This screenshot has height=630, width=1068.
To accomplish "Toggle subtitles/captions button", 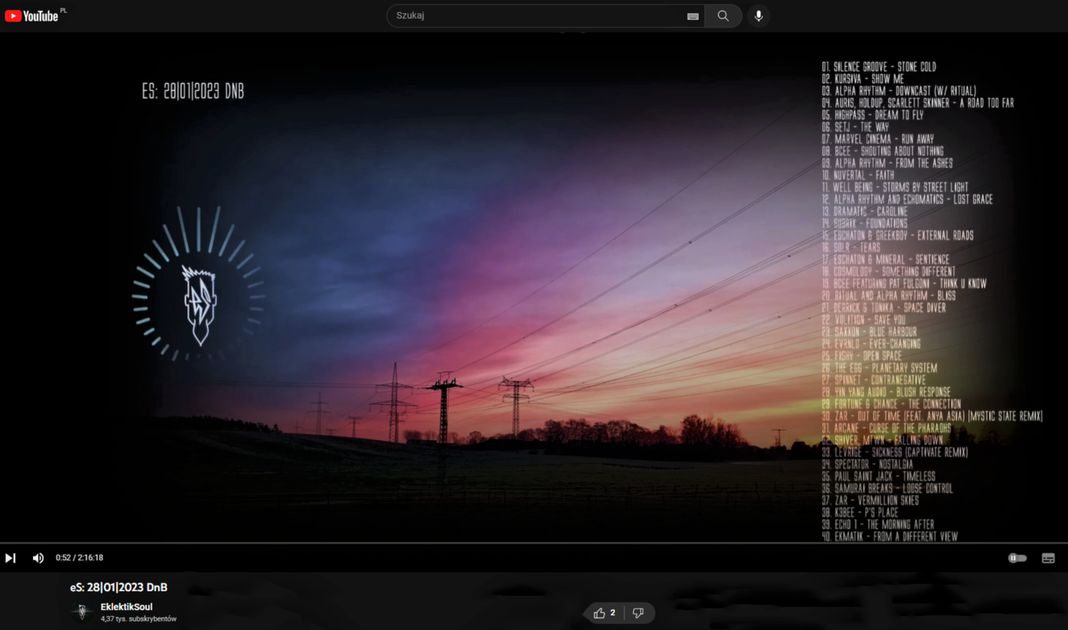I will coord(1048,558).
